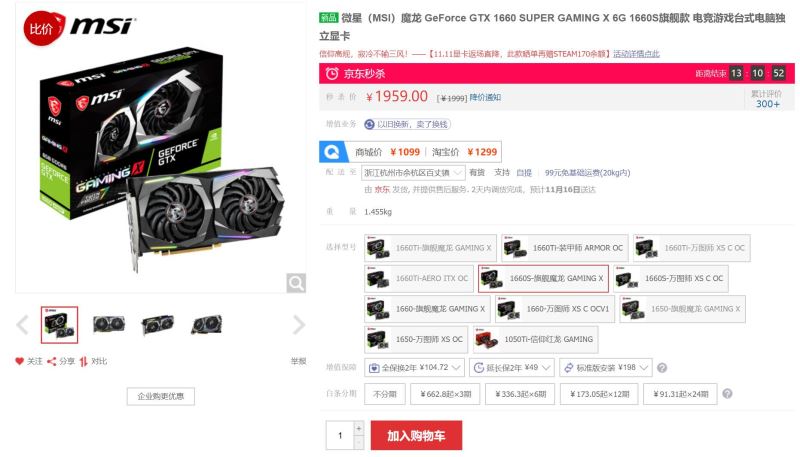
Task: Click the help icon beside 标准版安装
Action: (x=662, y=368)
